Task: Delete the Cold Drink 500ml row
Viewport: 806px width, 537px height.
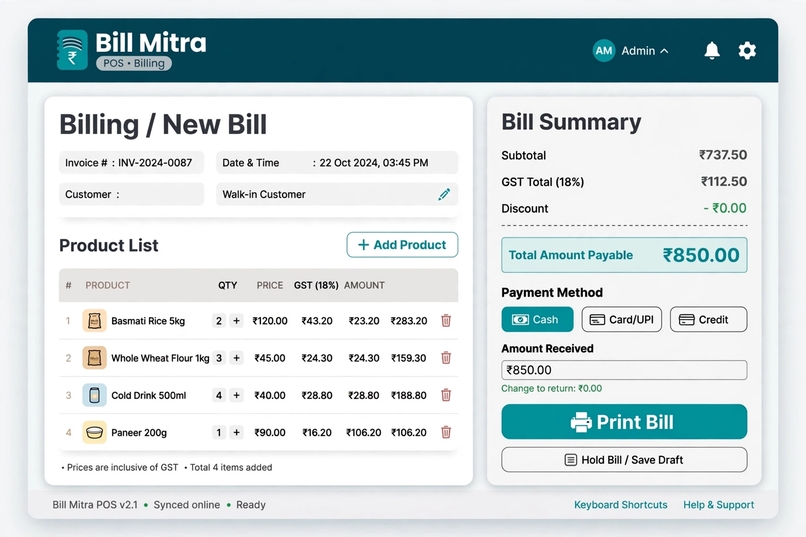Action: [446, 395]
